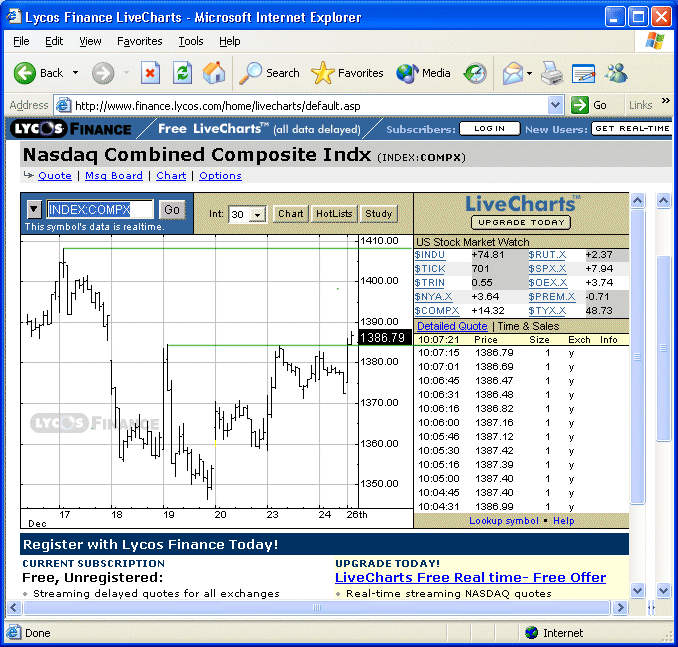Click the Stop loading icon
This screenshot has width=678, height=647.
click(x=150, y=73)
